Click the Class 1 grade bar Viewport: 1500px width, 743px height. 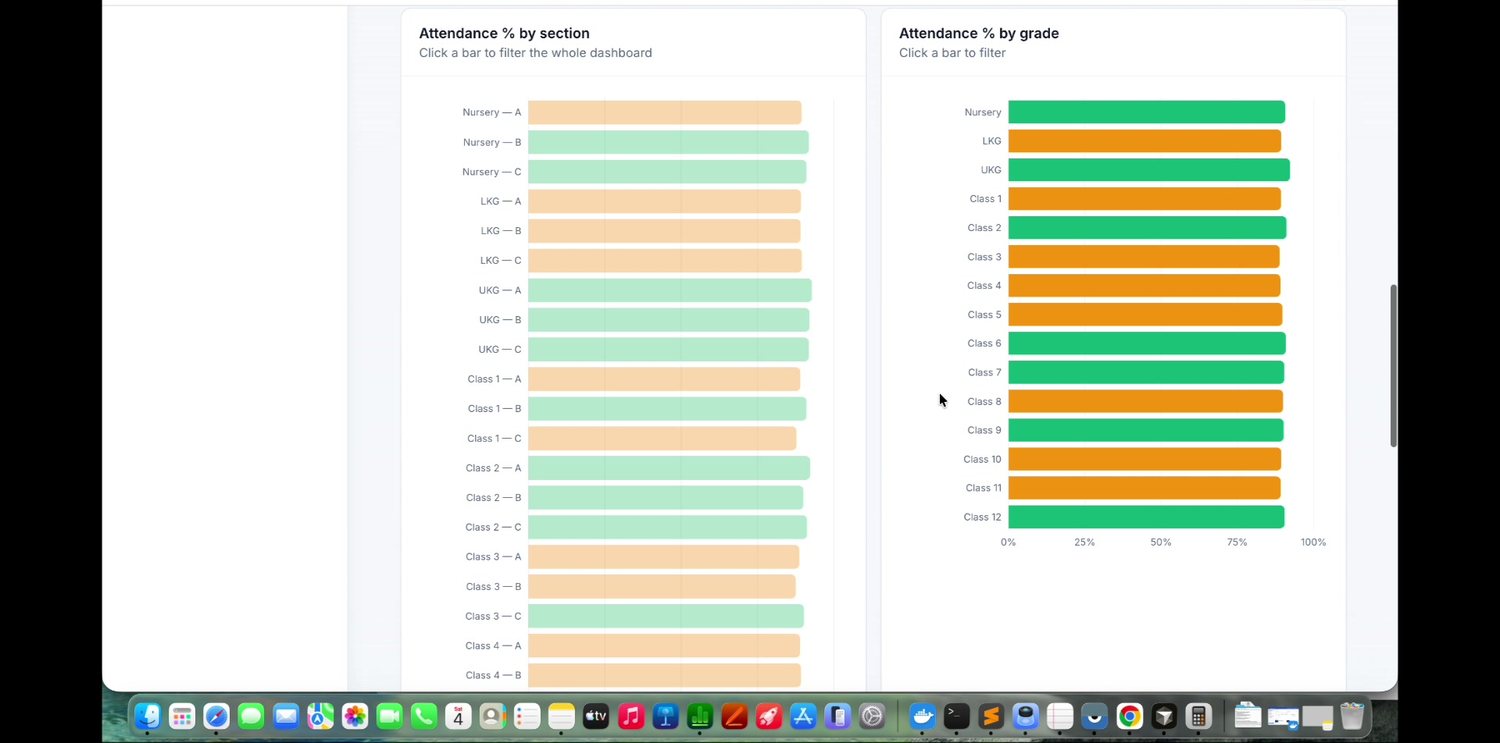tap(1144, 199)
